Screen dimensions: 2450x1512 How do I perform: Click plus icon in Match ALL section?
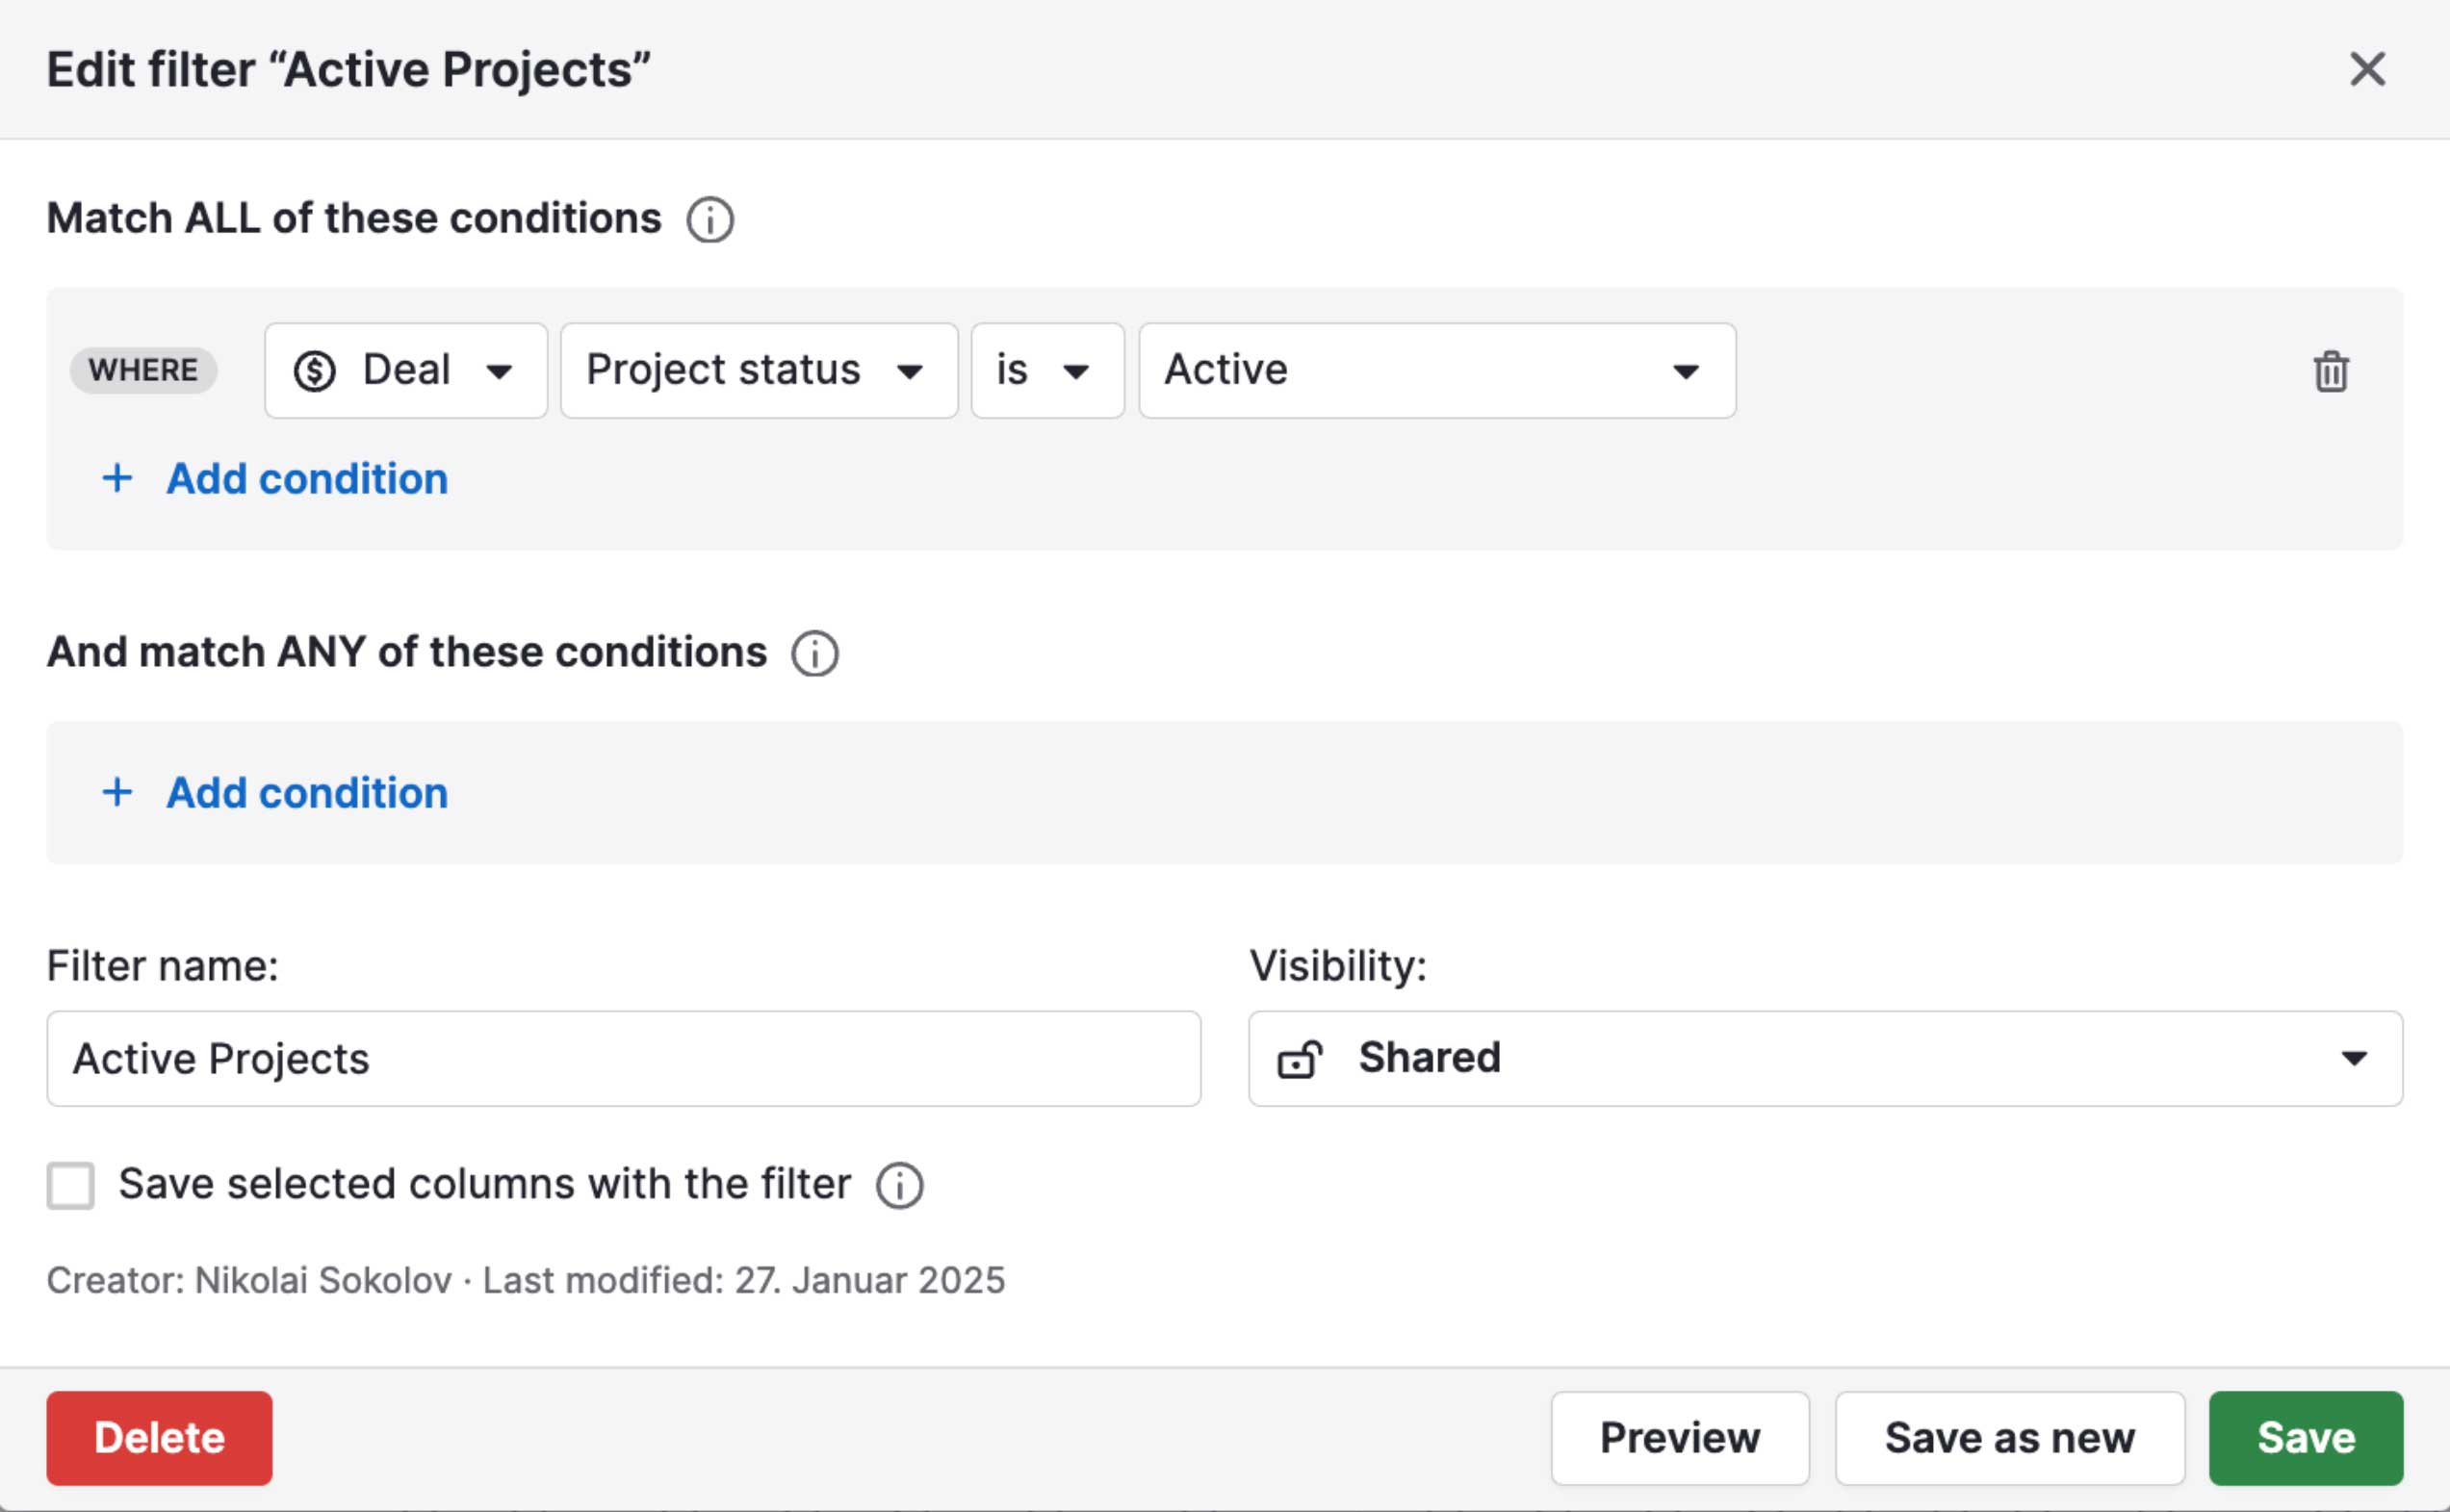click(x=117, y=479)
